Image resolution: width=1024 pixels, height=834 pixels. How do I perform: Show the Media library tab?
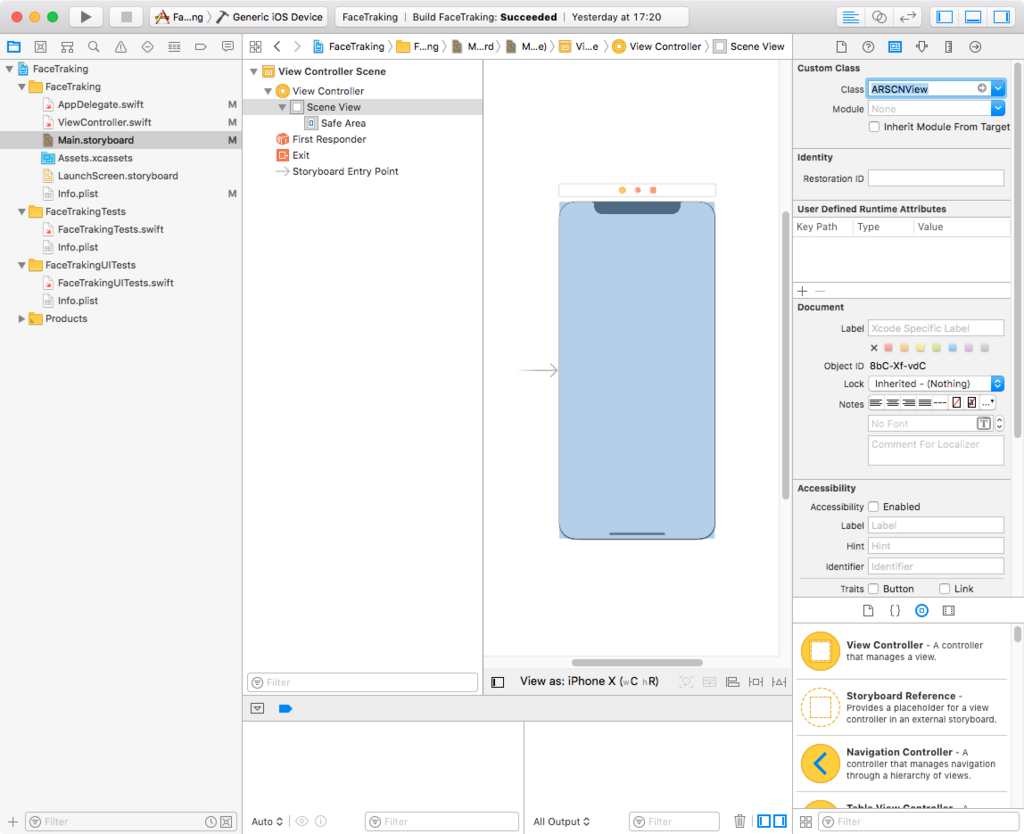pyautogui.click(x=948, y=611)
